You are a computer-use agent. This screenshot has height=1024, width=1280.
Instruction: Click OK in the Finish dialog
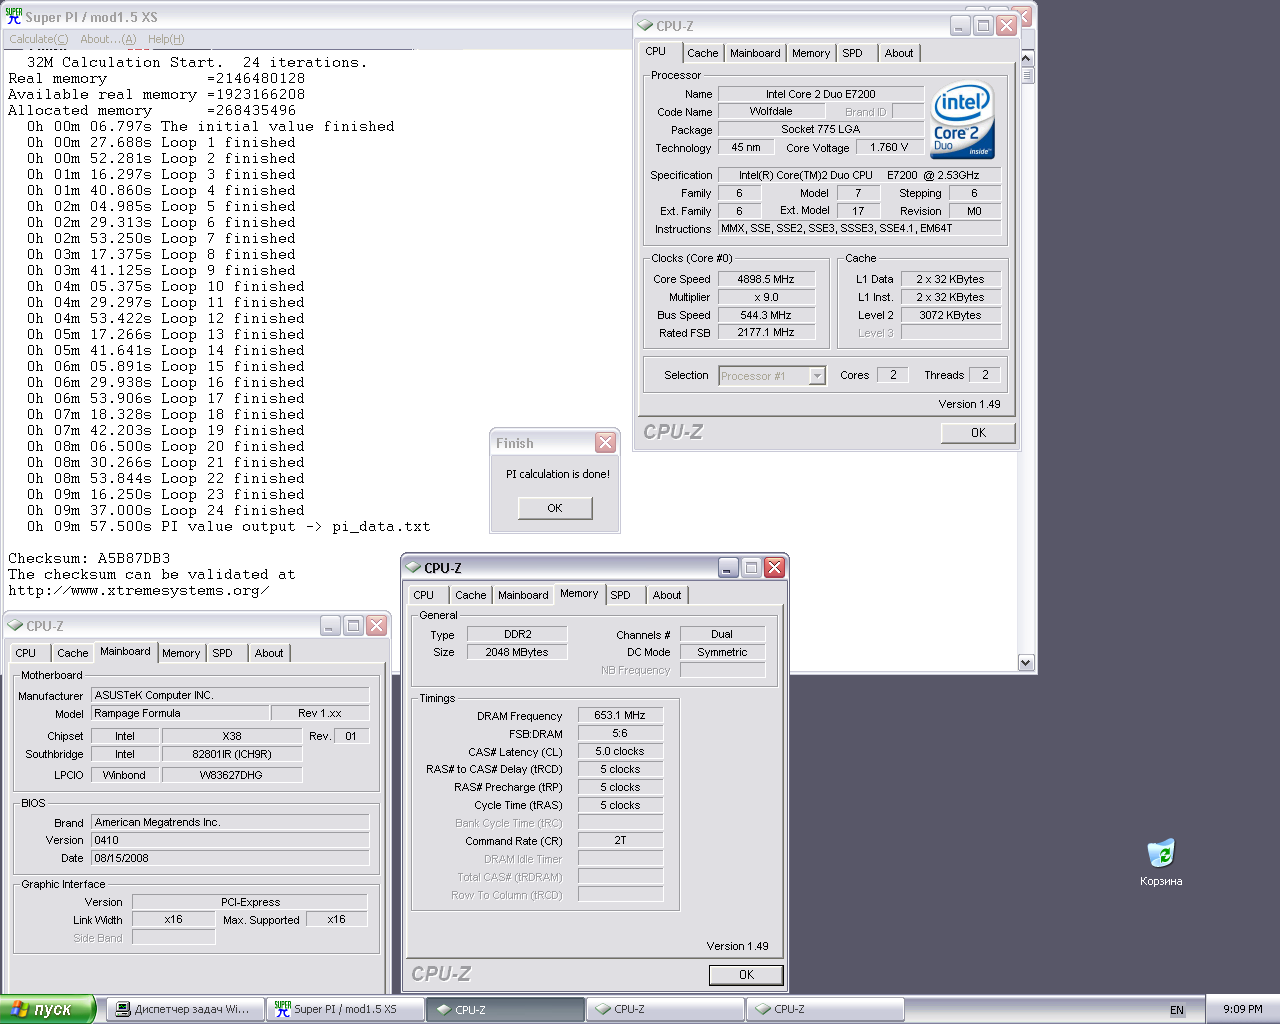click(x=555, y=508)
